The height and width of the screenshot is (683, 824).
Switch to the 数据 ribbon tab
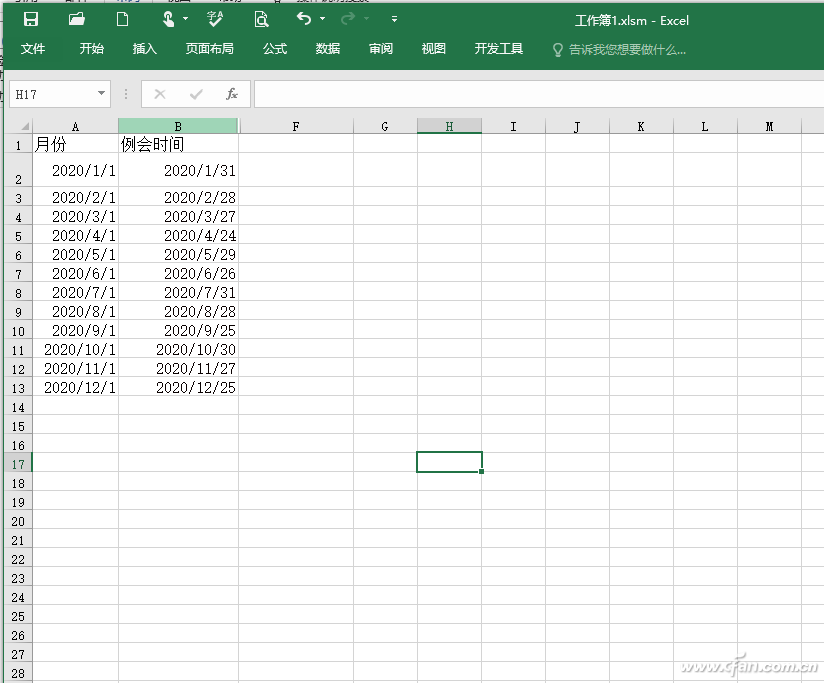tap(328, 49)
